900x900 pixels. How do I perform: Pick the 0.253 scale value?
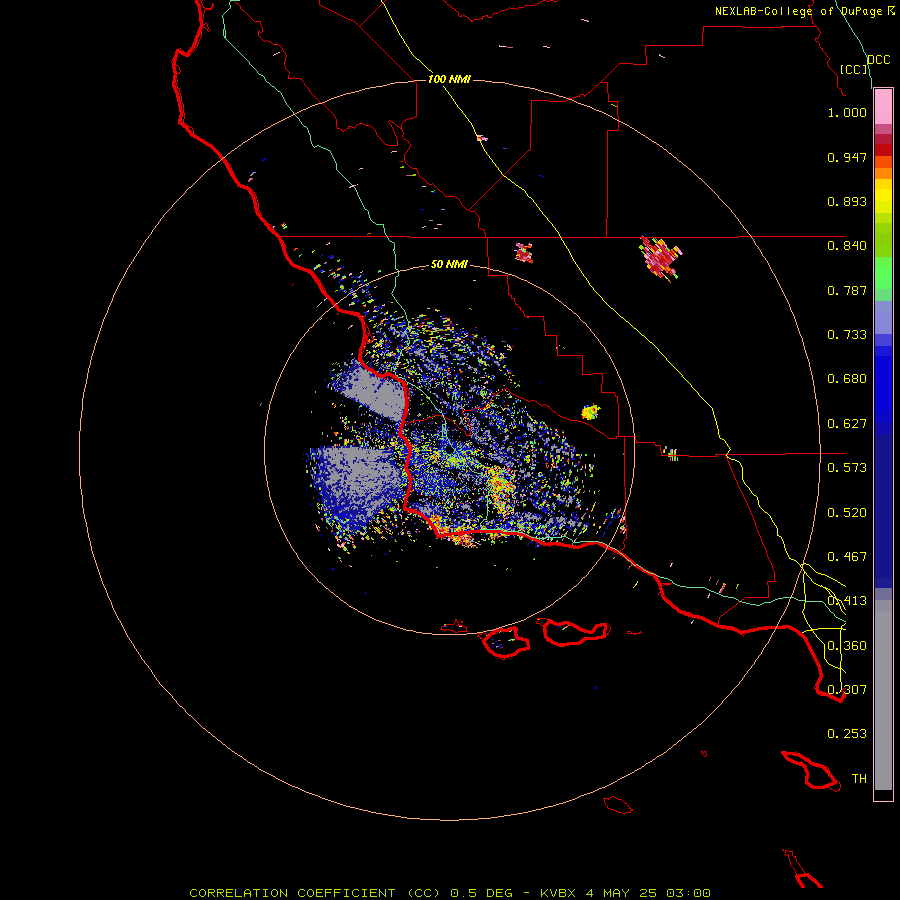[847, 734]
